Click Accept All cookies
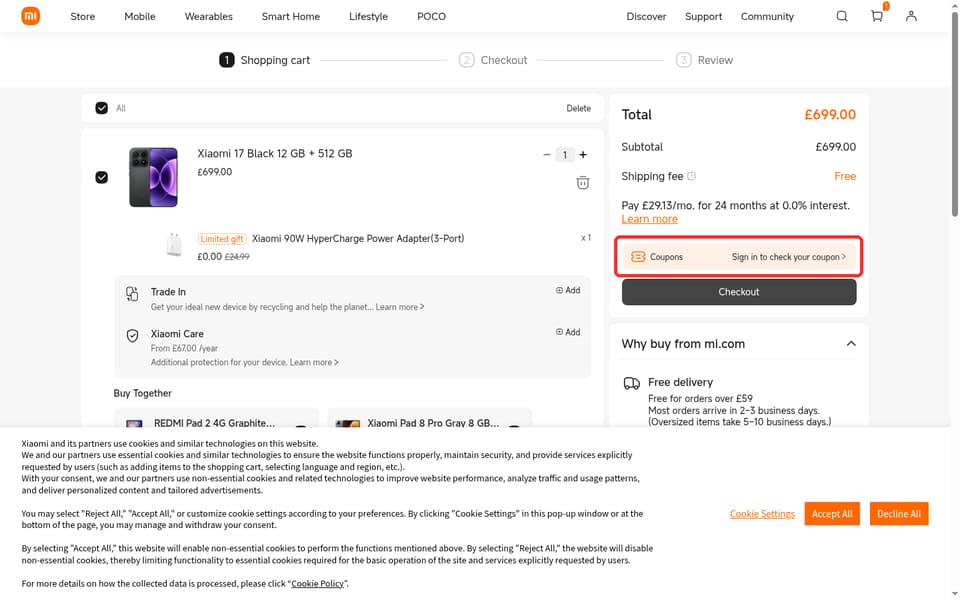This screenshot has width=960, height=600. point(832,514)
